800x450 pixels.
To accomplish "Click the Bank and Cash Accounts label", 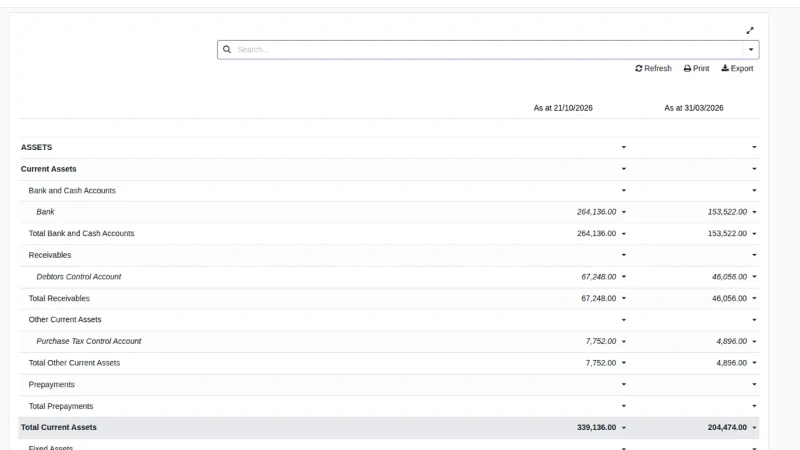I will pyautogui.click(x=72, y=190).
